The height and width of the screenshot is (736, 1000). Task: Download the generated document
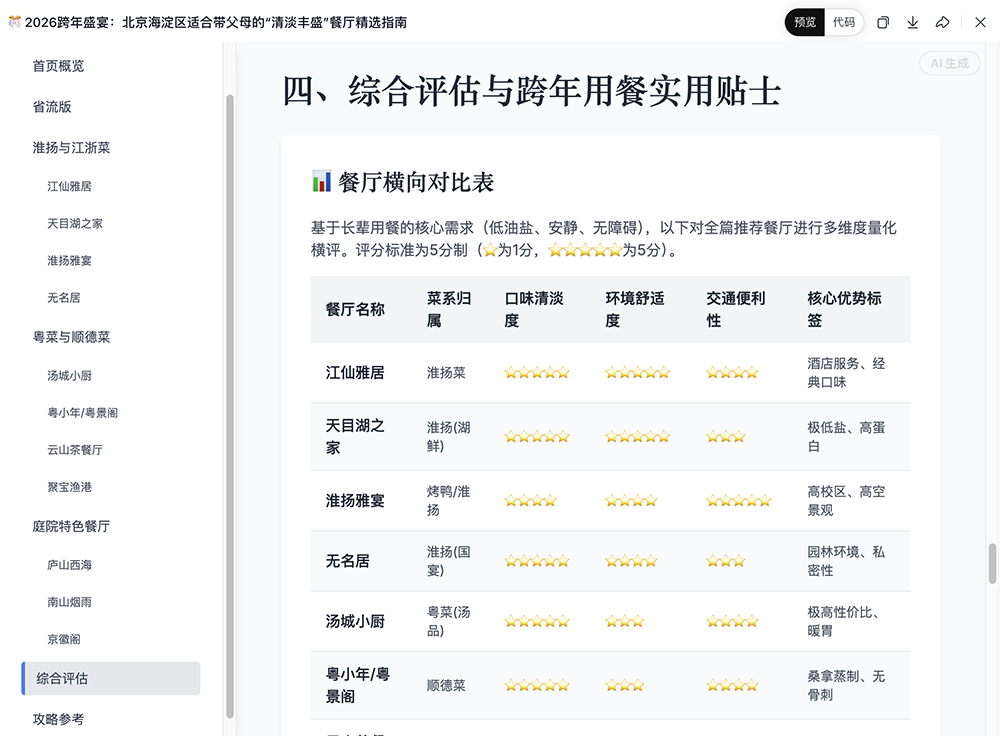pos(912,22)
